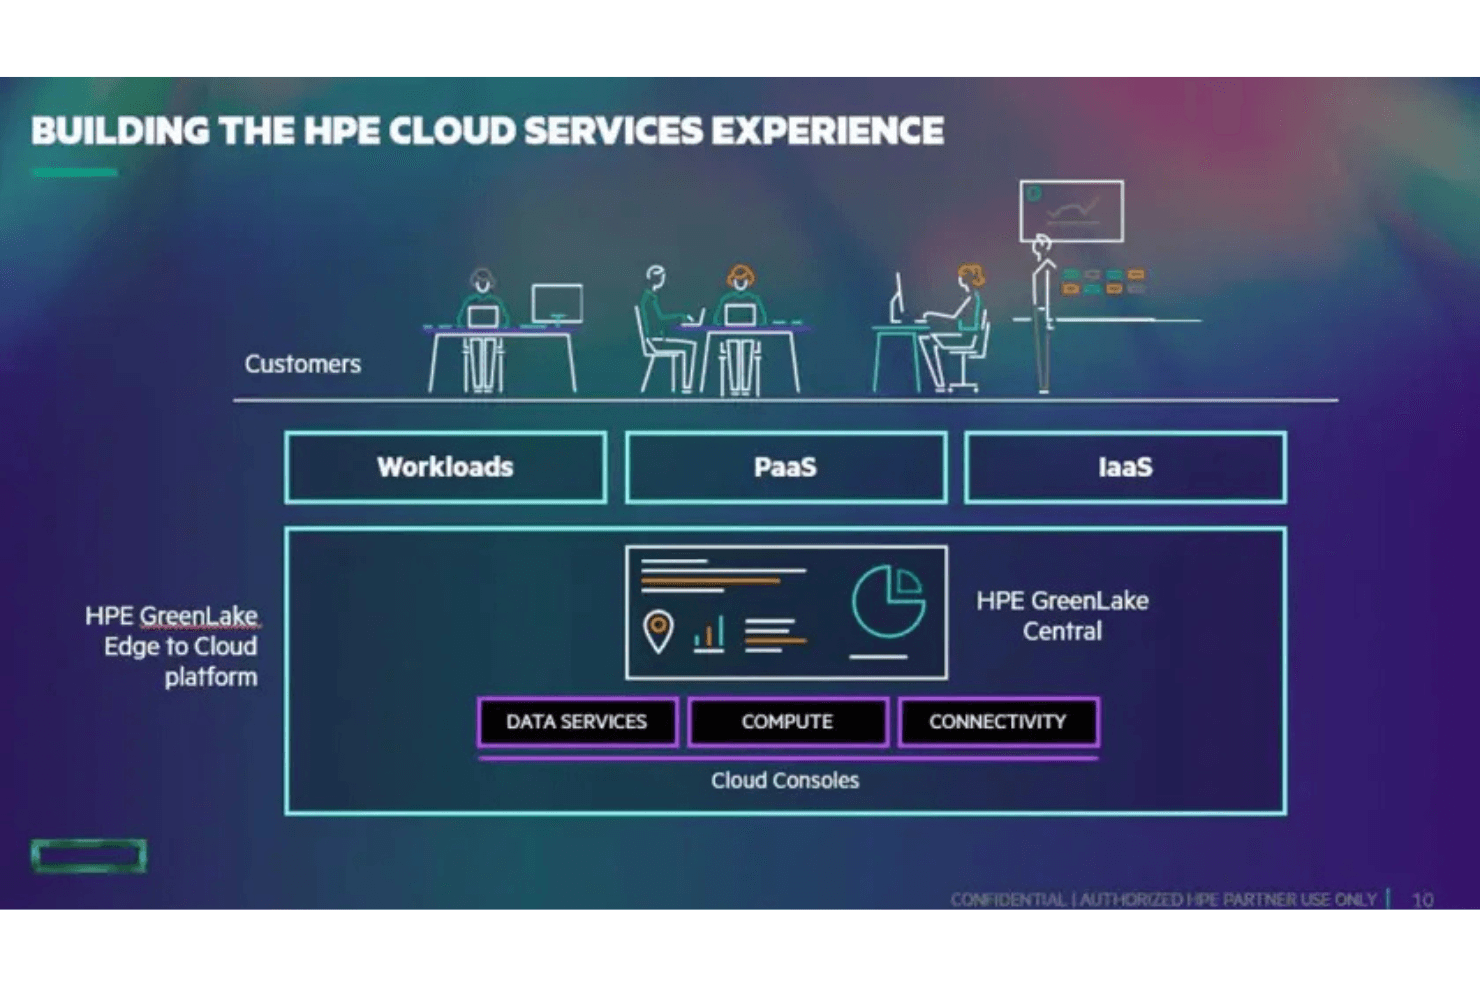
Task: Click the 'Customers' label
Action: [x=303, y=364]
